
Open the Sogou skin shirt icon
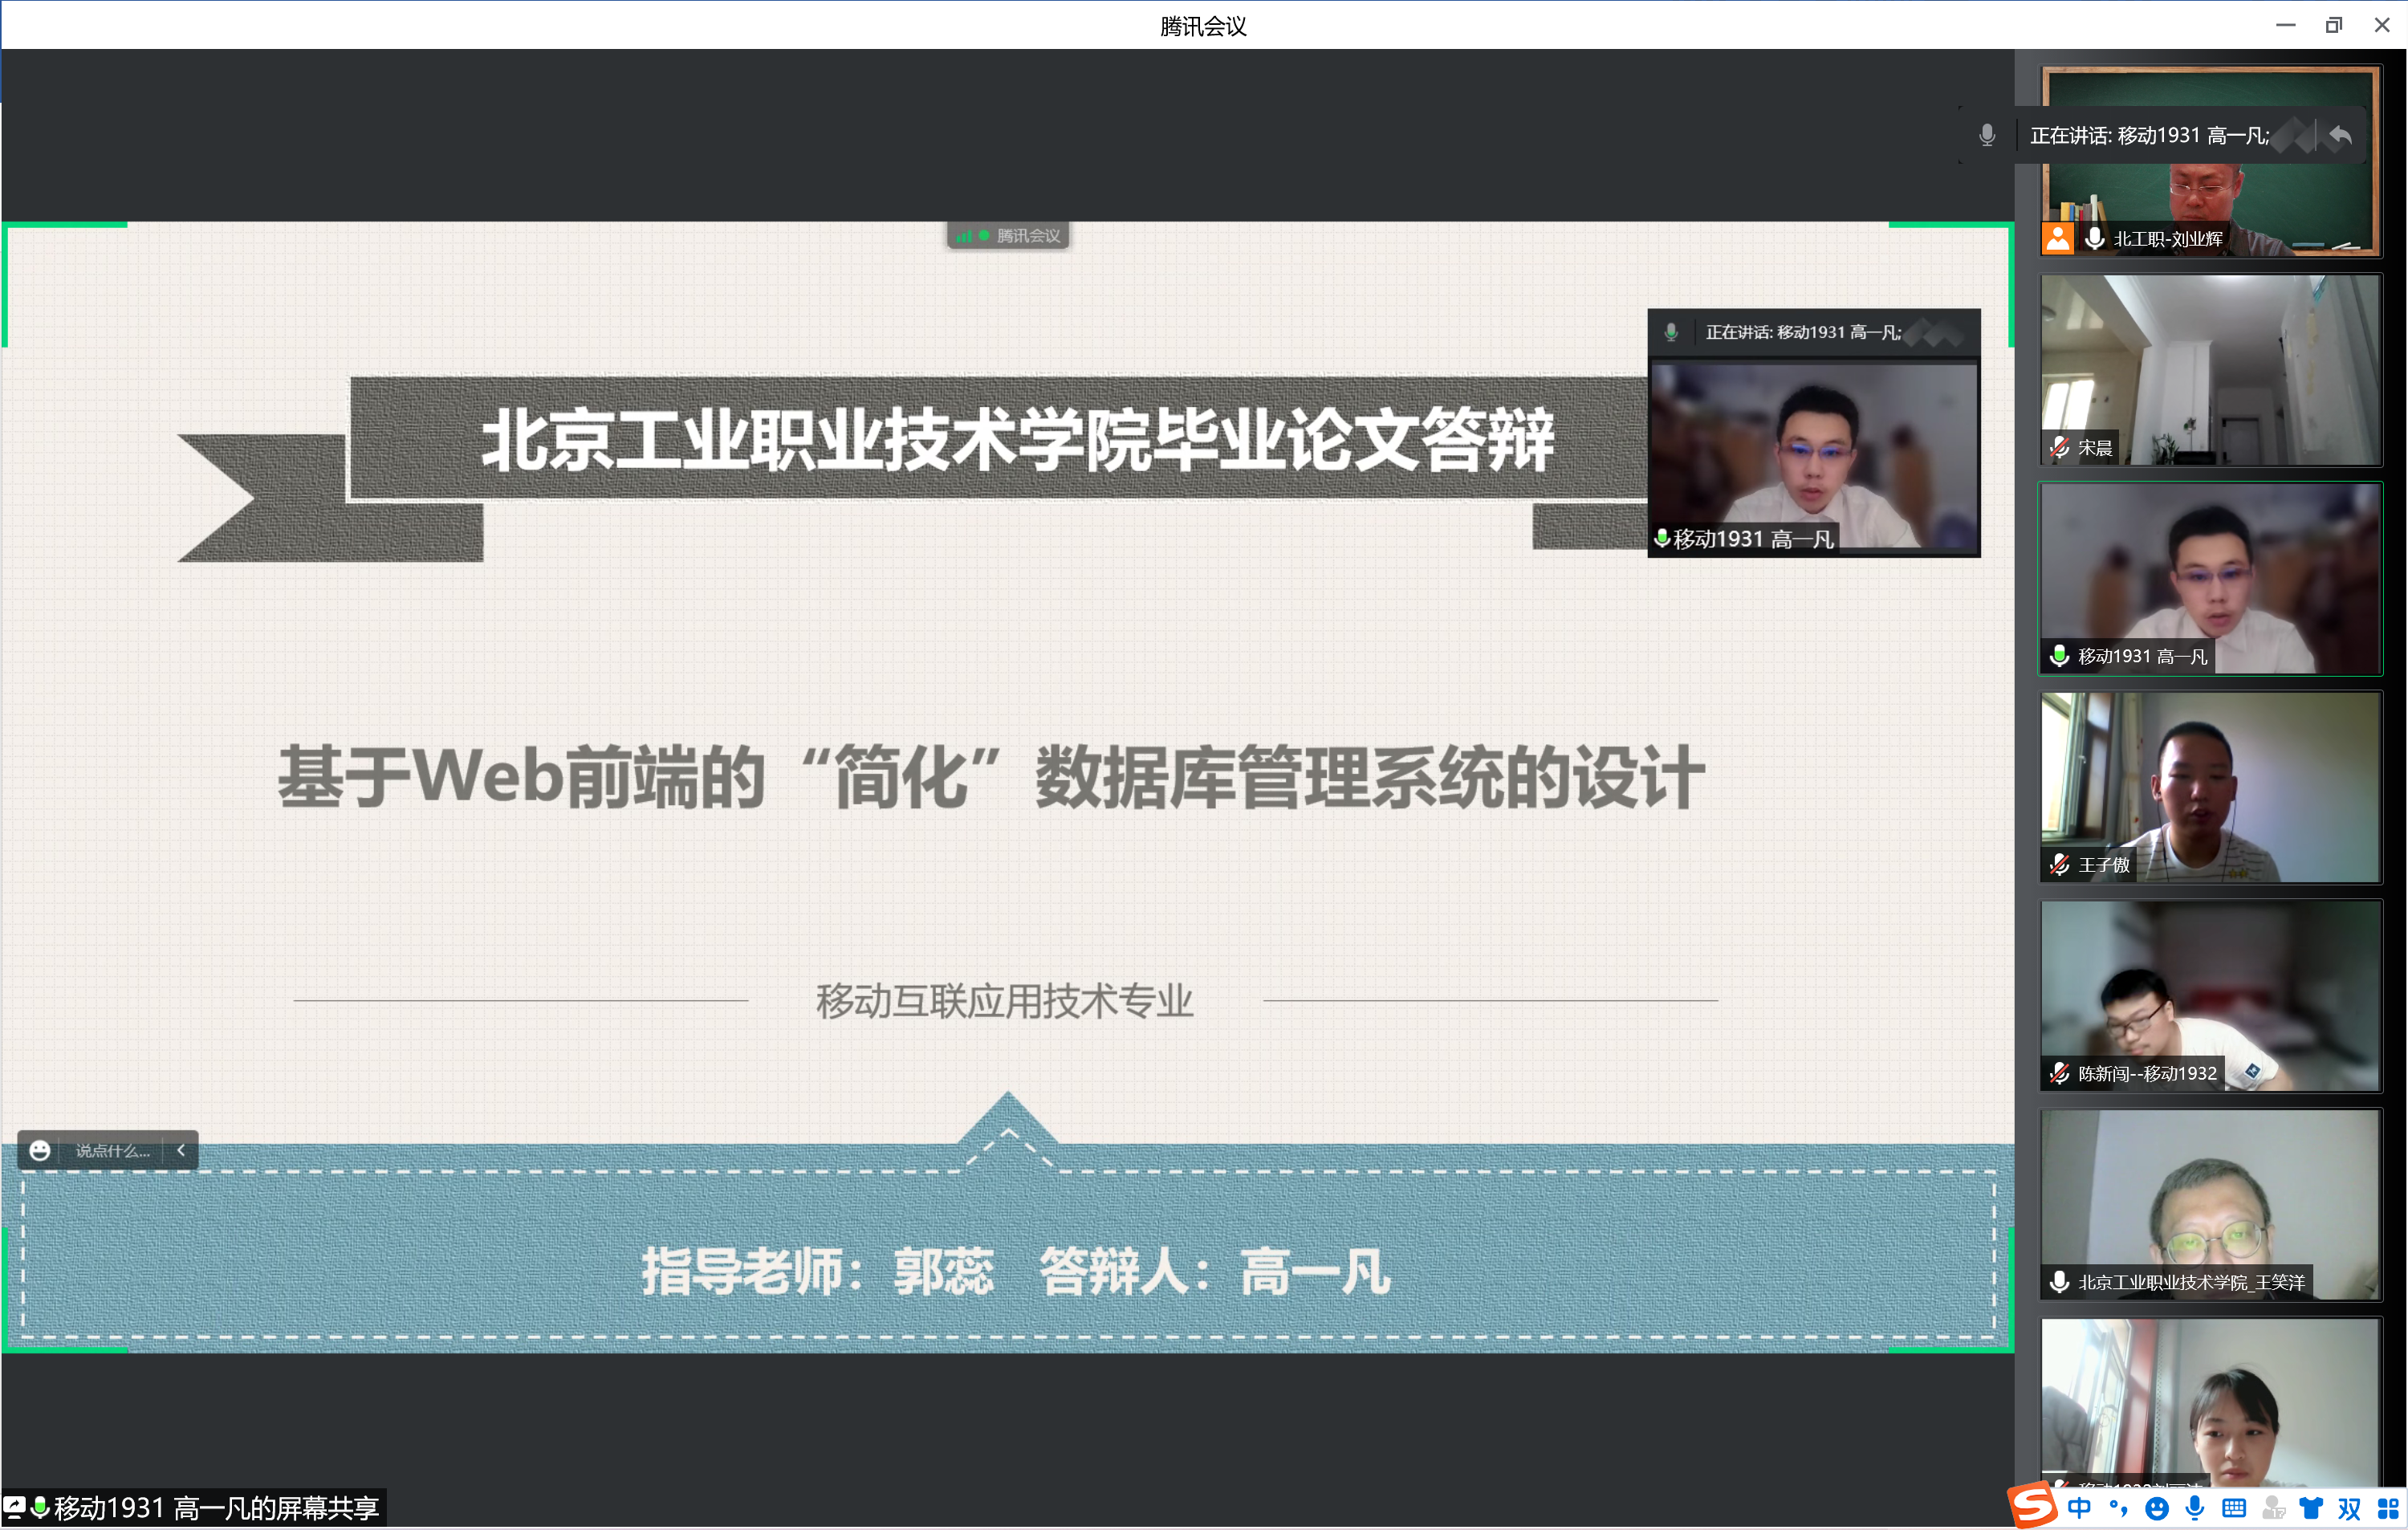[2312, 1508]
